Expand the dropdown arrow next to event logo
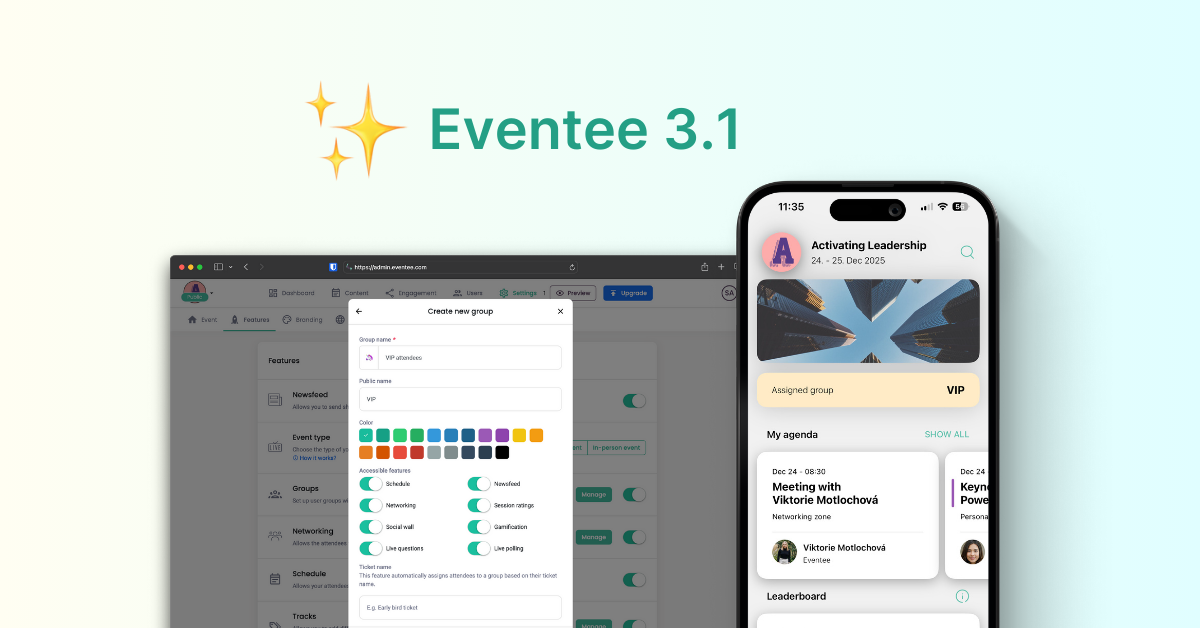 click(212, 293)
